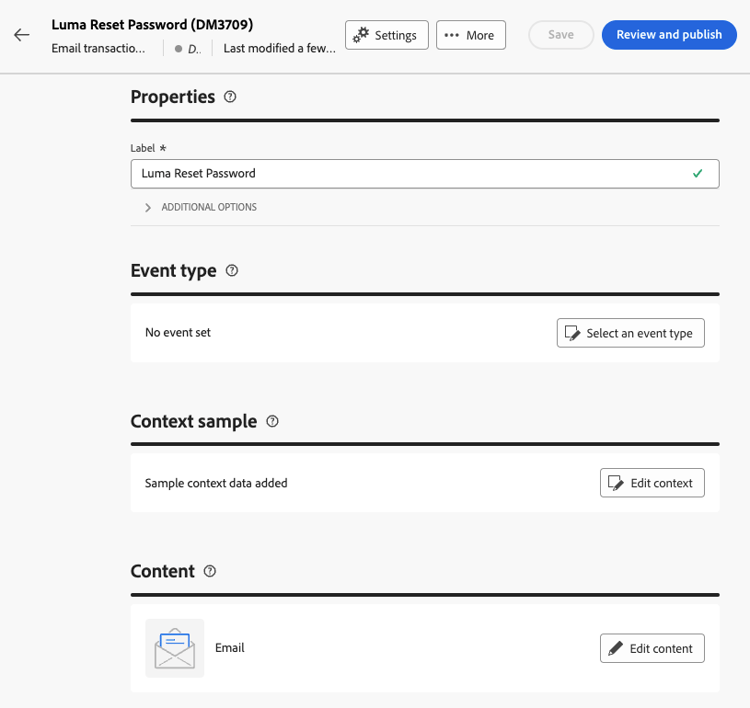
Task: Click the 'Luma Reset Password (DM3709)' title
Action: click(x=152, y=24)
